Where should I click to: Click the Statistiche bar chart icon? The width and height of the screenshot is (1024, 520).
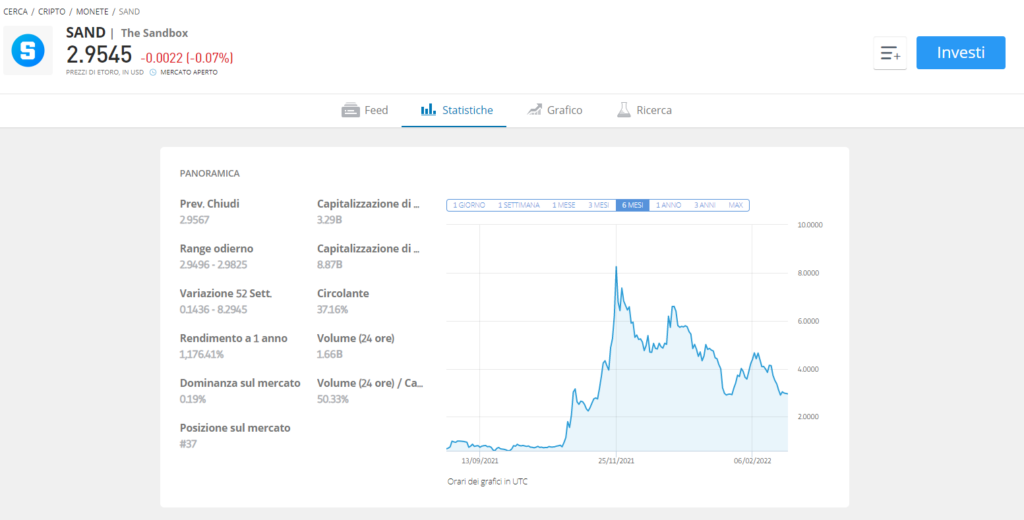(428, 110)
